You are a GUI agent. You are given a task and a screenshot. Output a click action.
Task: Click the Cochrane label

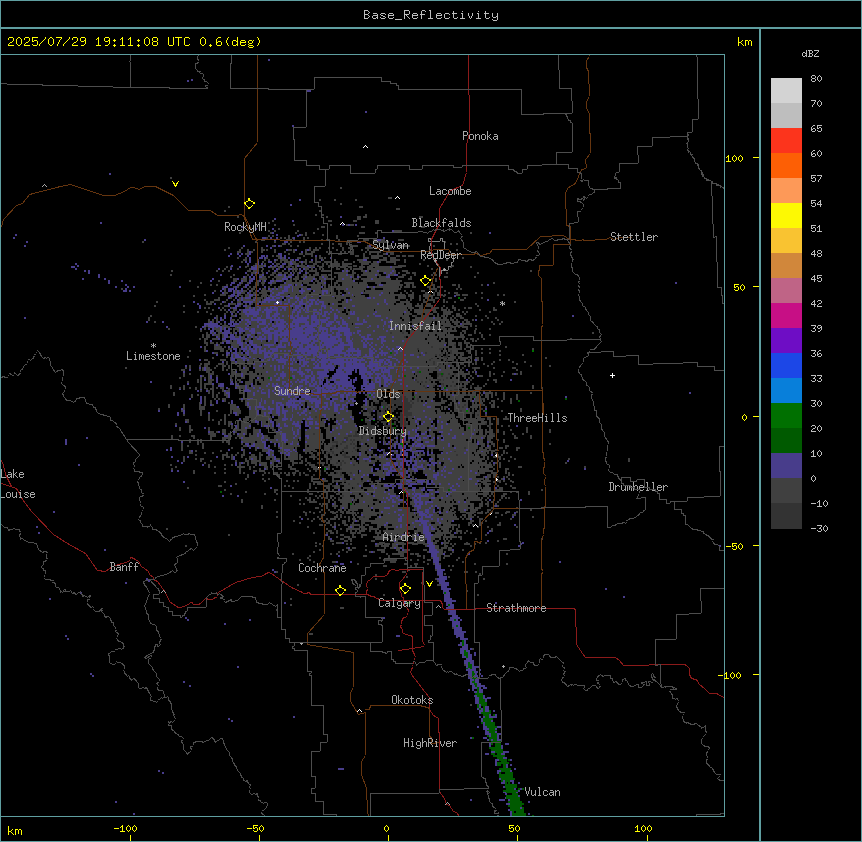pyautogui.click(x=322, y=568)
